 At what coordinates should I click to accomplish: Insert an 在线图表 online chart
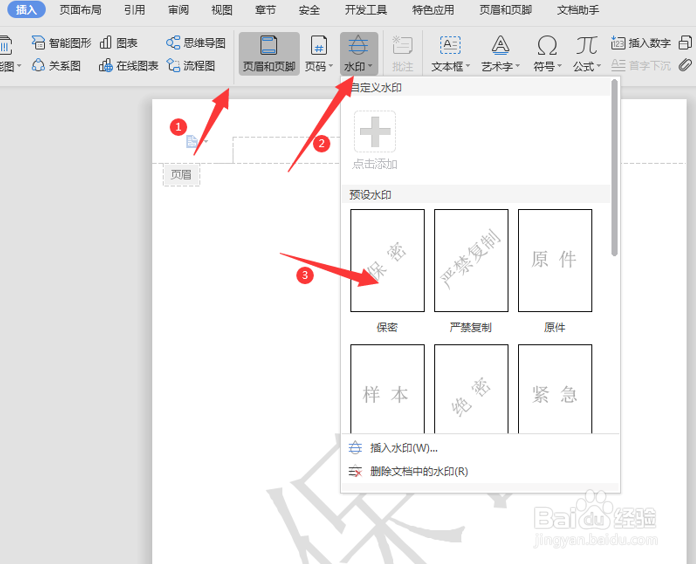point(129,66)
